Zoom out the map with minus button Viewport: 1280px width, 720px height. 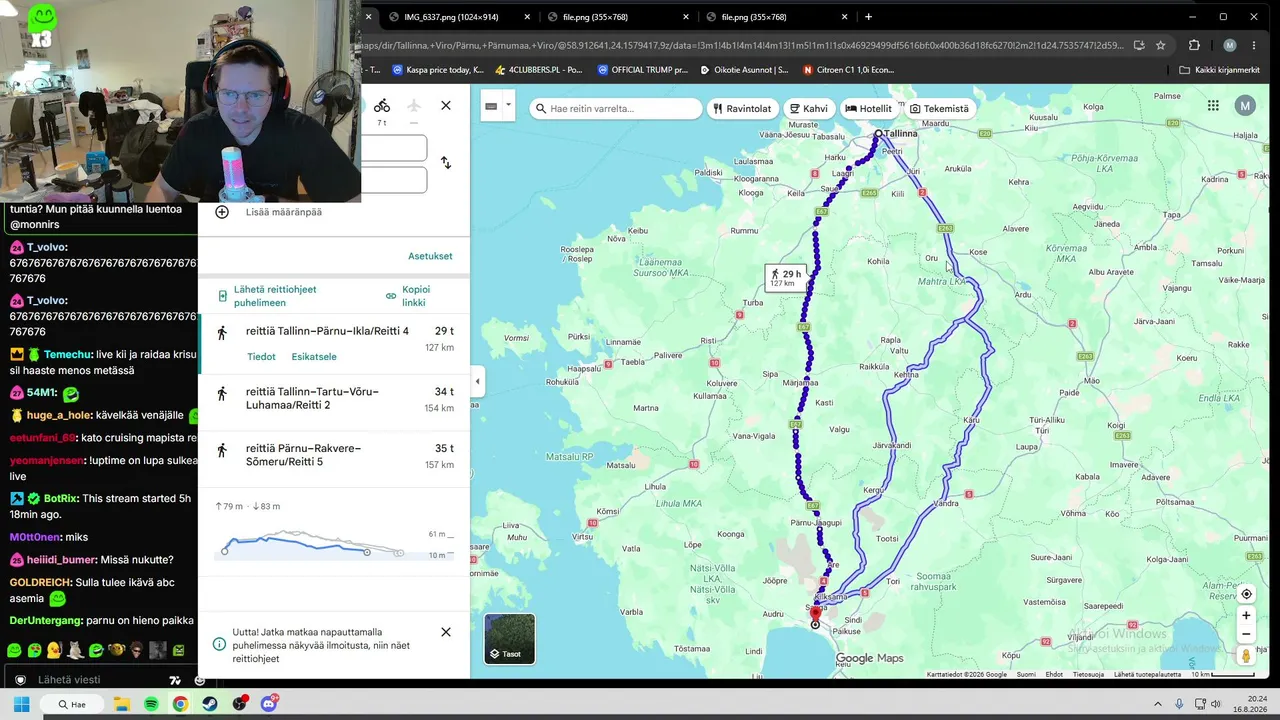tap(1246, 634)
